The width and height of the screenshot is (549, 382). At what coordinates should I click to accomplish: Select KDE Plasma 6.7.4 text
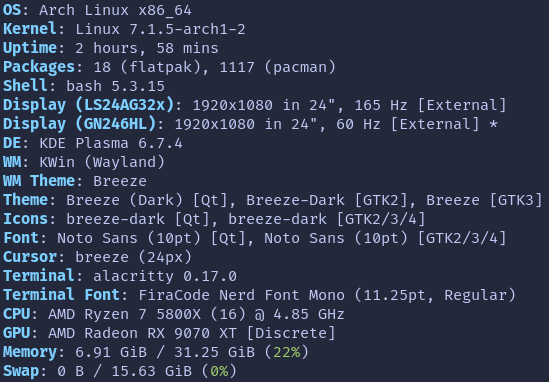pos(111,143)
